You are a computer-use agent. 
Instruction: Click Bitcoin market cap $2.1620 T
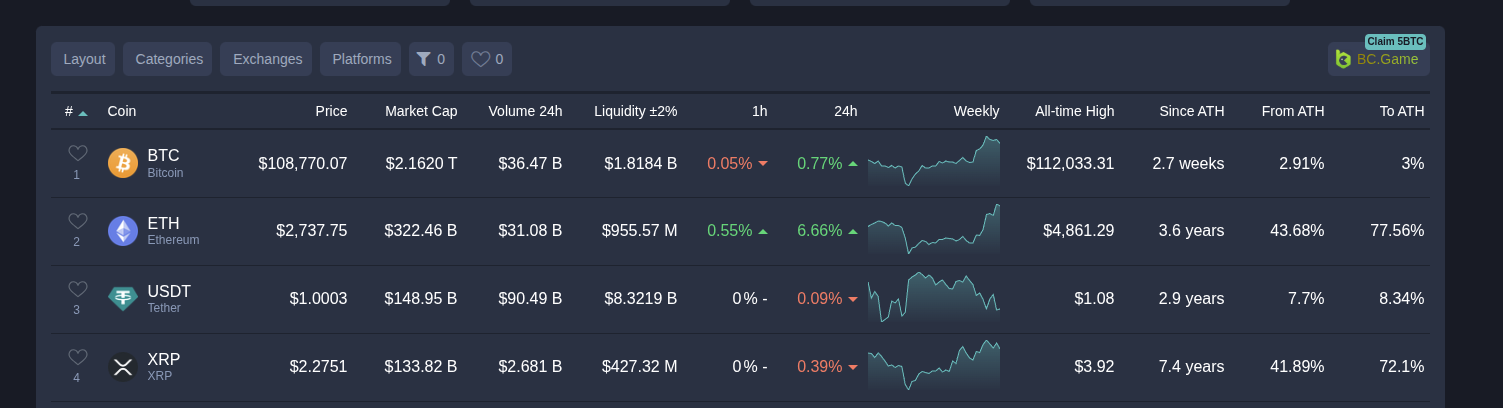[421, 163]
